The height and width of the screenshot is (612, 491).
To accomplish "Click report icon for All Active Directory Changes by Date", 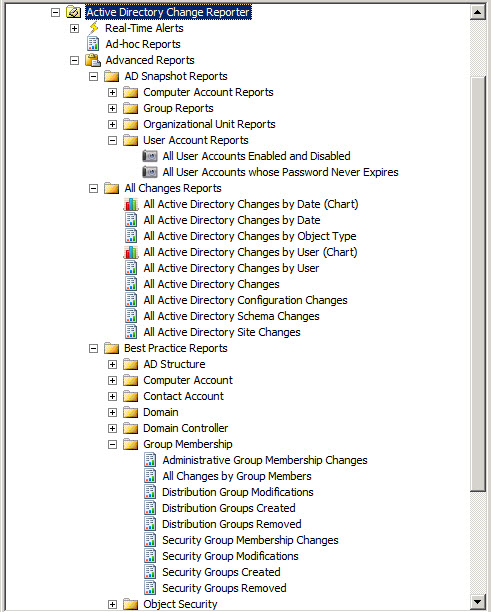I will point(131,220).
